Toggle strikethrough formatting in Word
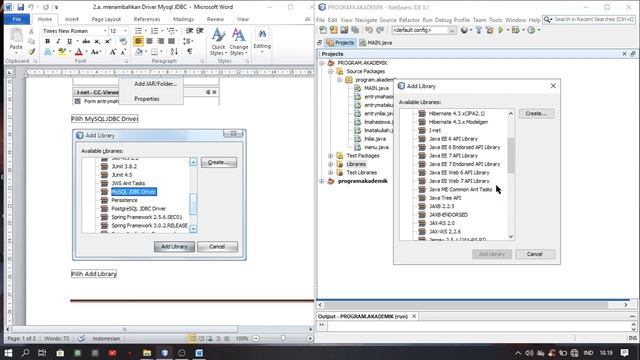 coord(86,41)
